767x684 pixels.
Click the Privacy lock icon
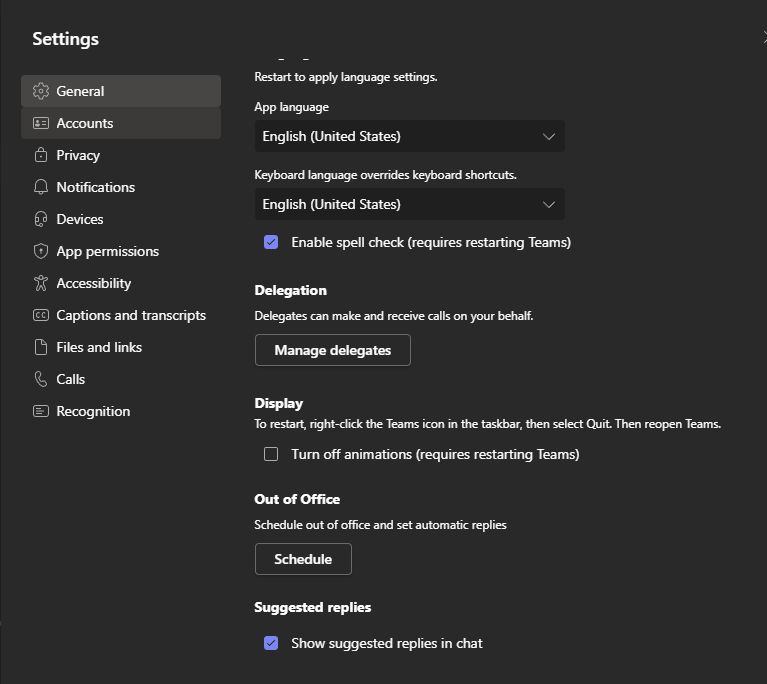41,155
